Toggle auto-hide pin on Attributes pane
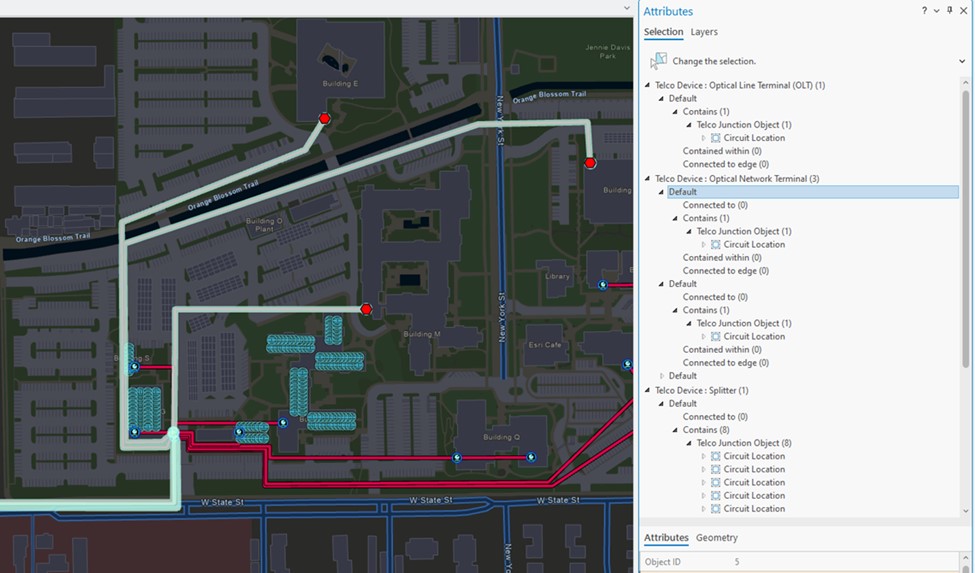 coord(950,11)
